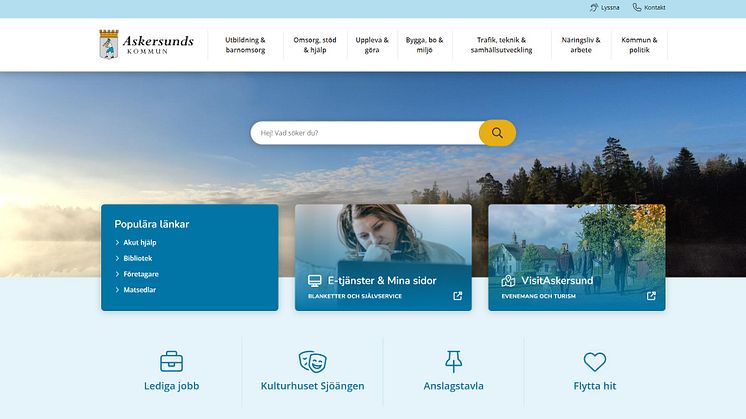The width and height of the screenshot is (746, 419).
Task: Open the Bibliotek link
Action: 137,258
